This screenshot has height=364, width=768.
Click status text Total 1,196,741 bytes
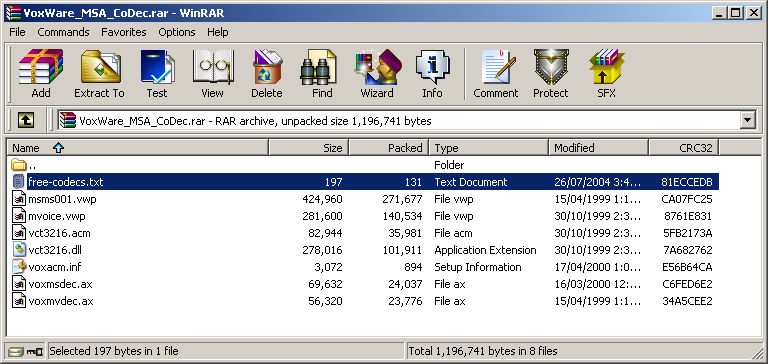(x=482, y=351)
